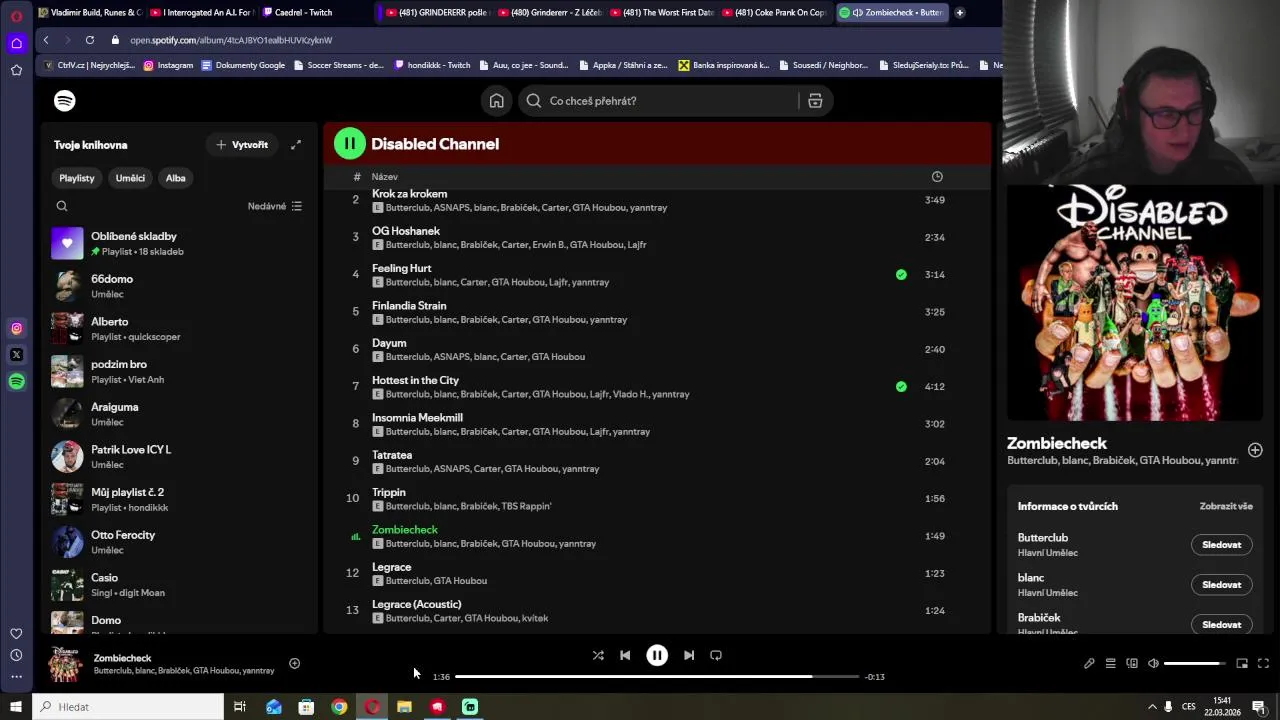The width and height of the screenshot is (1280, 720).
Task: Open connect to a device icon
Action: point(1132,663)
